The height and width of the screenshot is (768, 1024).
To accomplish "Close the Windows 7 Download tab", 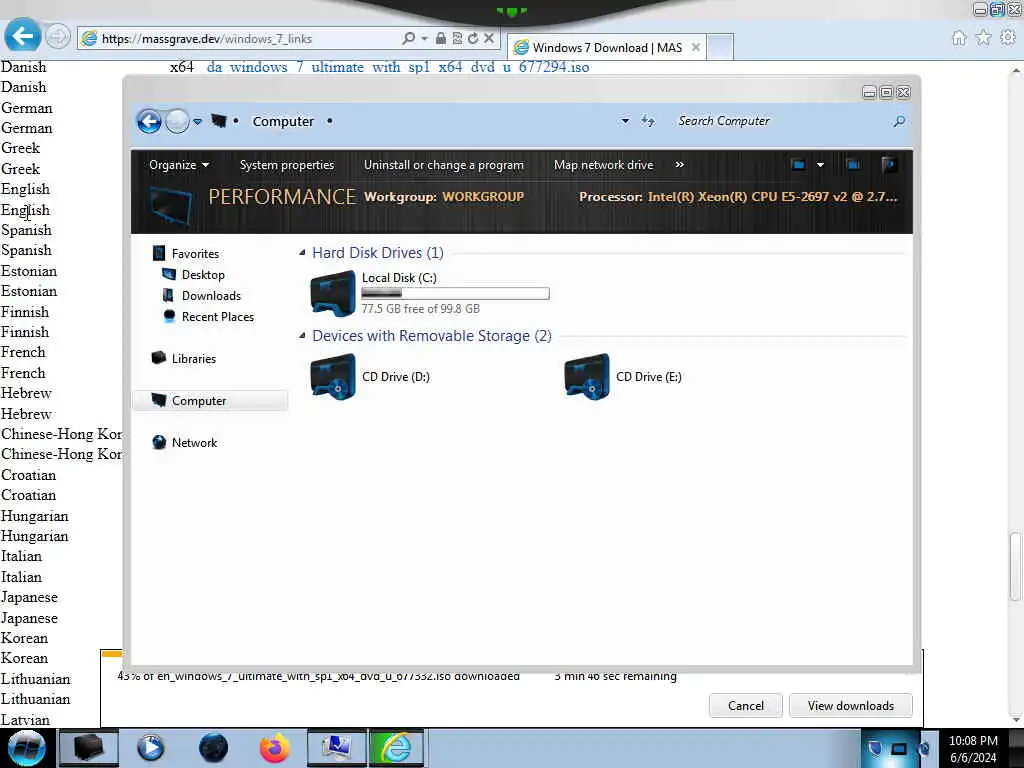I will pyautogui.click(x=696, y=48).
